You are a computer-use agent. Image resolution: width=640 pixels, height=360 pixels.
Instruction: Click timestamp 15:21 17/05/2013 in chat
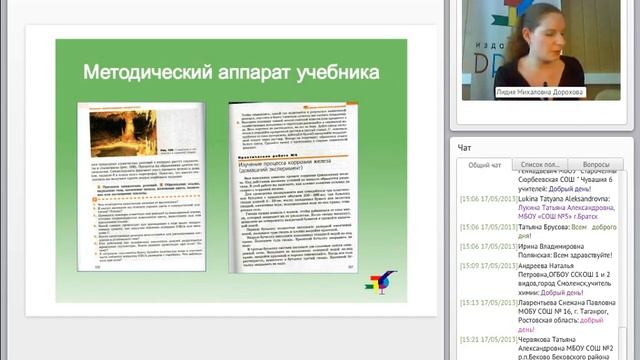pyautogui.click(x=489, y=340)
